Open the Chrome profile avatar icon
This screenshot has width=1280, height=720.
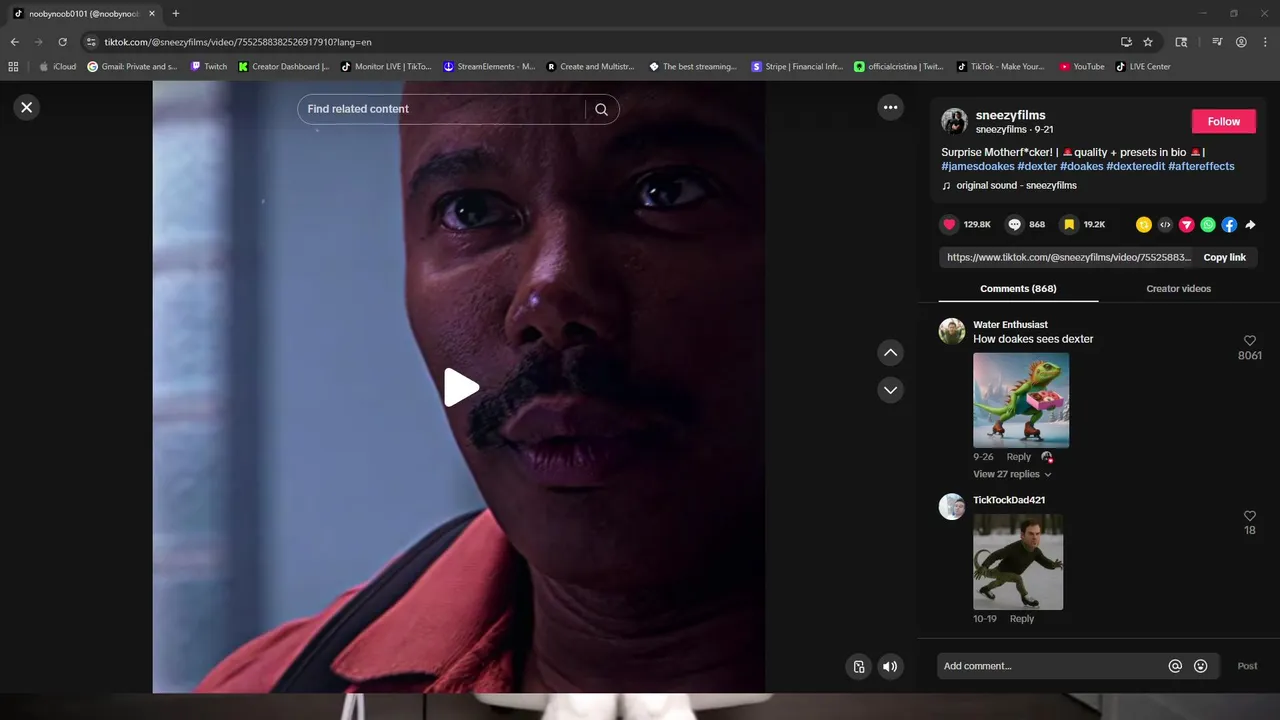pos(1241,42)
